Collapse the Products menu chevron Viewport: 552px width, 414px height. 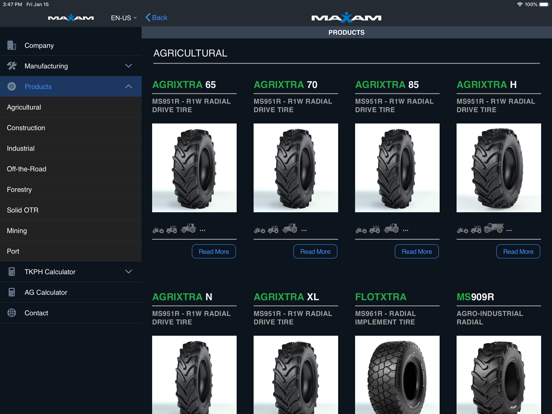128,86
